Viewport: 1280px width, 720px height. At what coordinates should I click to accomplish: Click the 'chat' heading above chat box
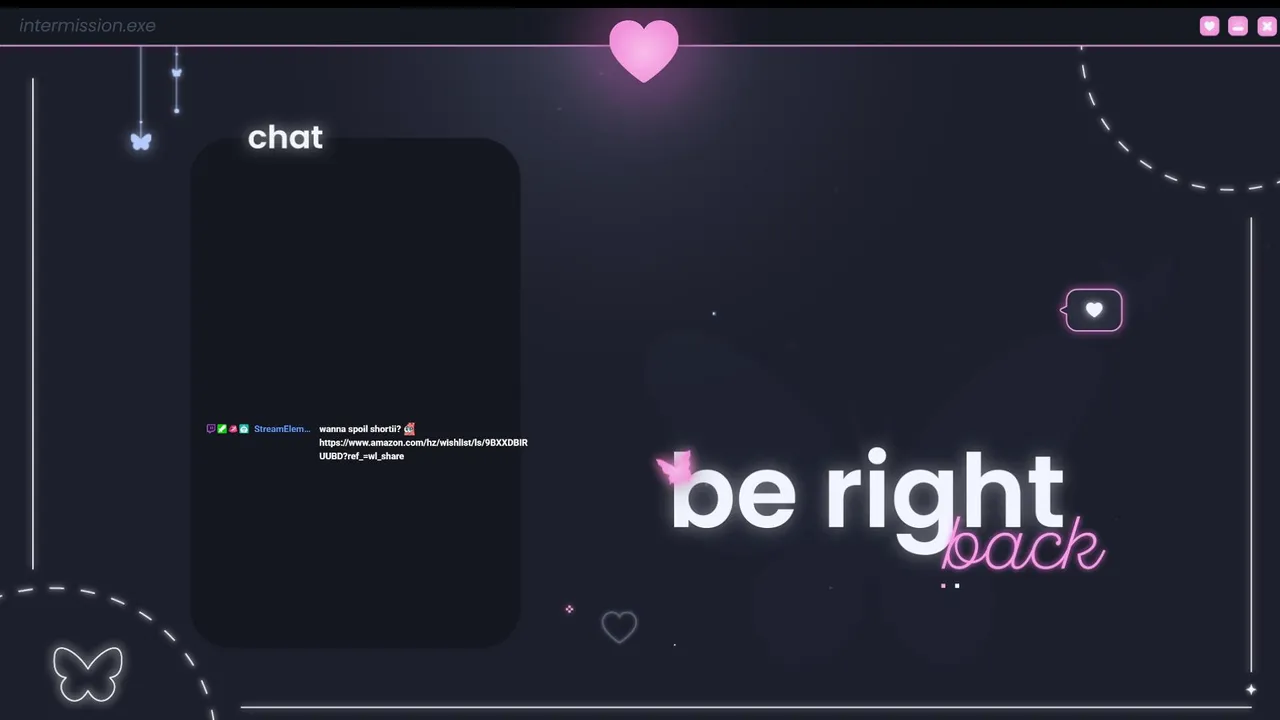point(285,137)
